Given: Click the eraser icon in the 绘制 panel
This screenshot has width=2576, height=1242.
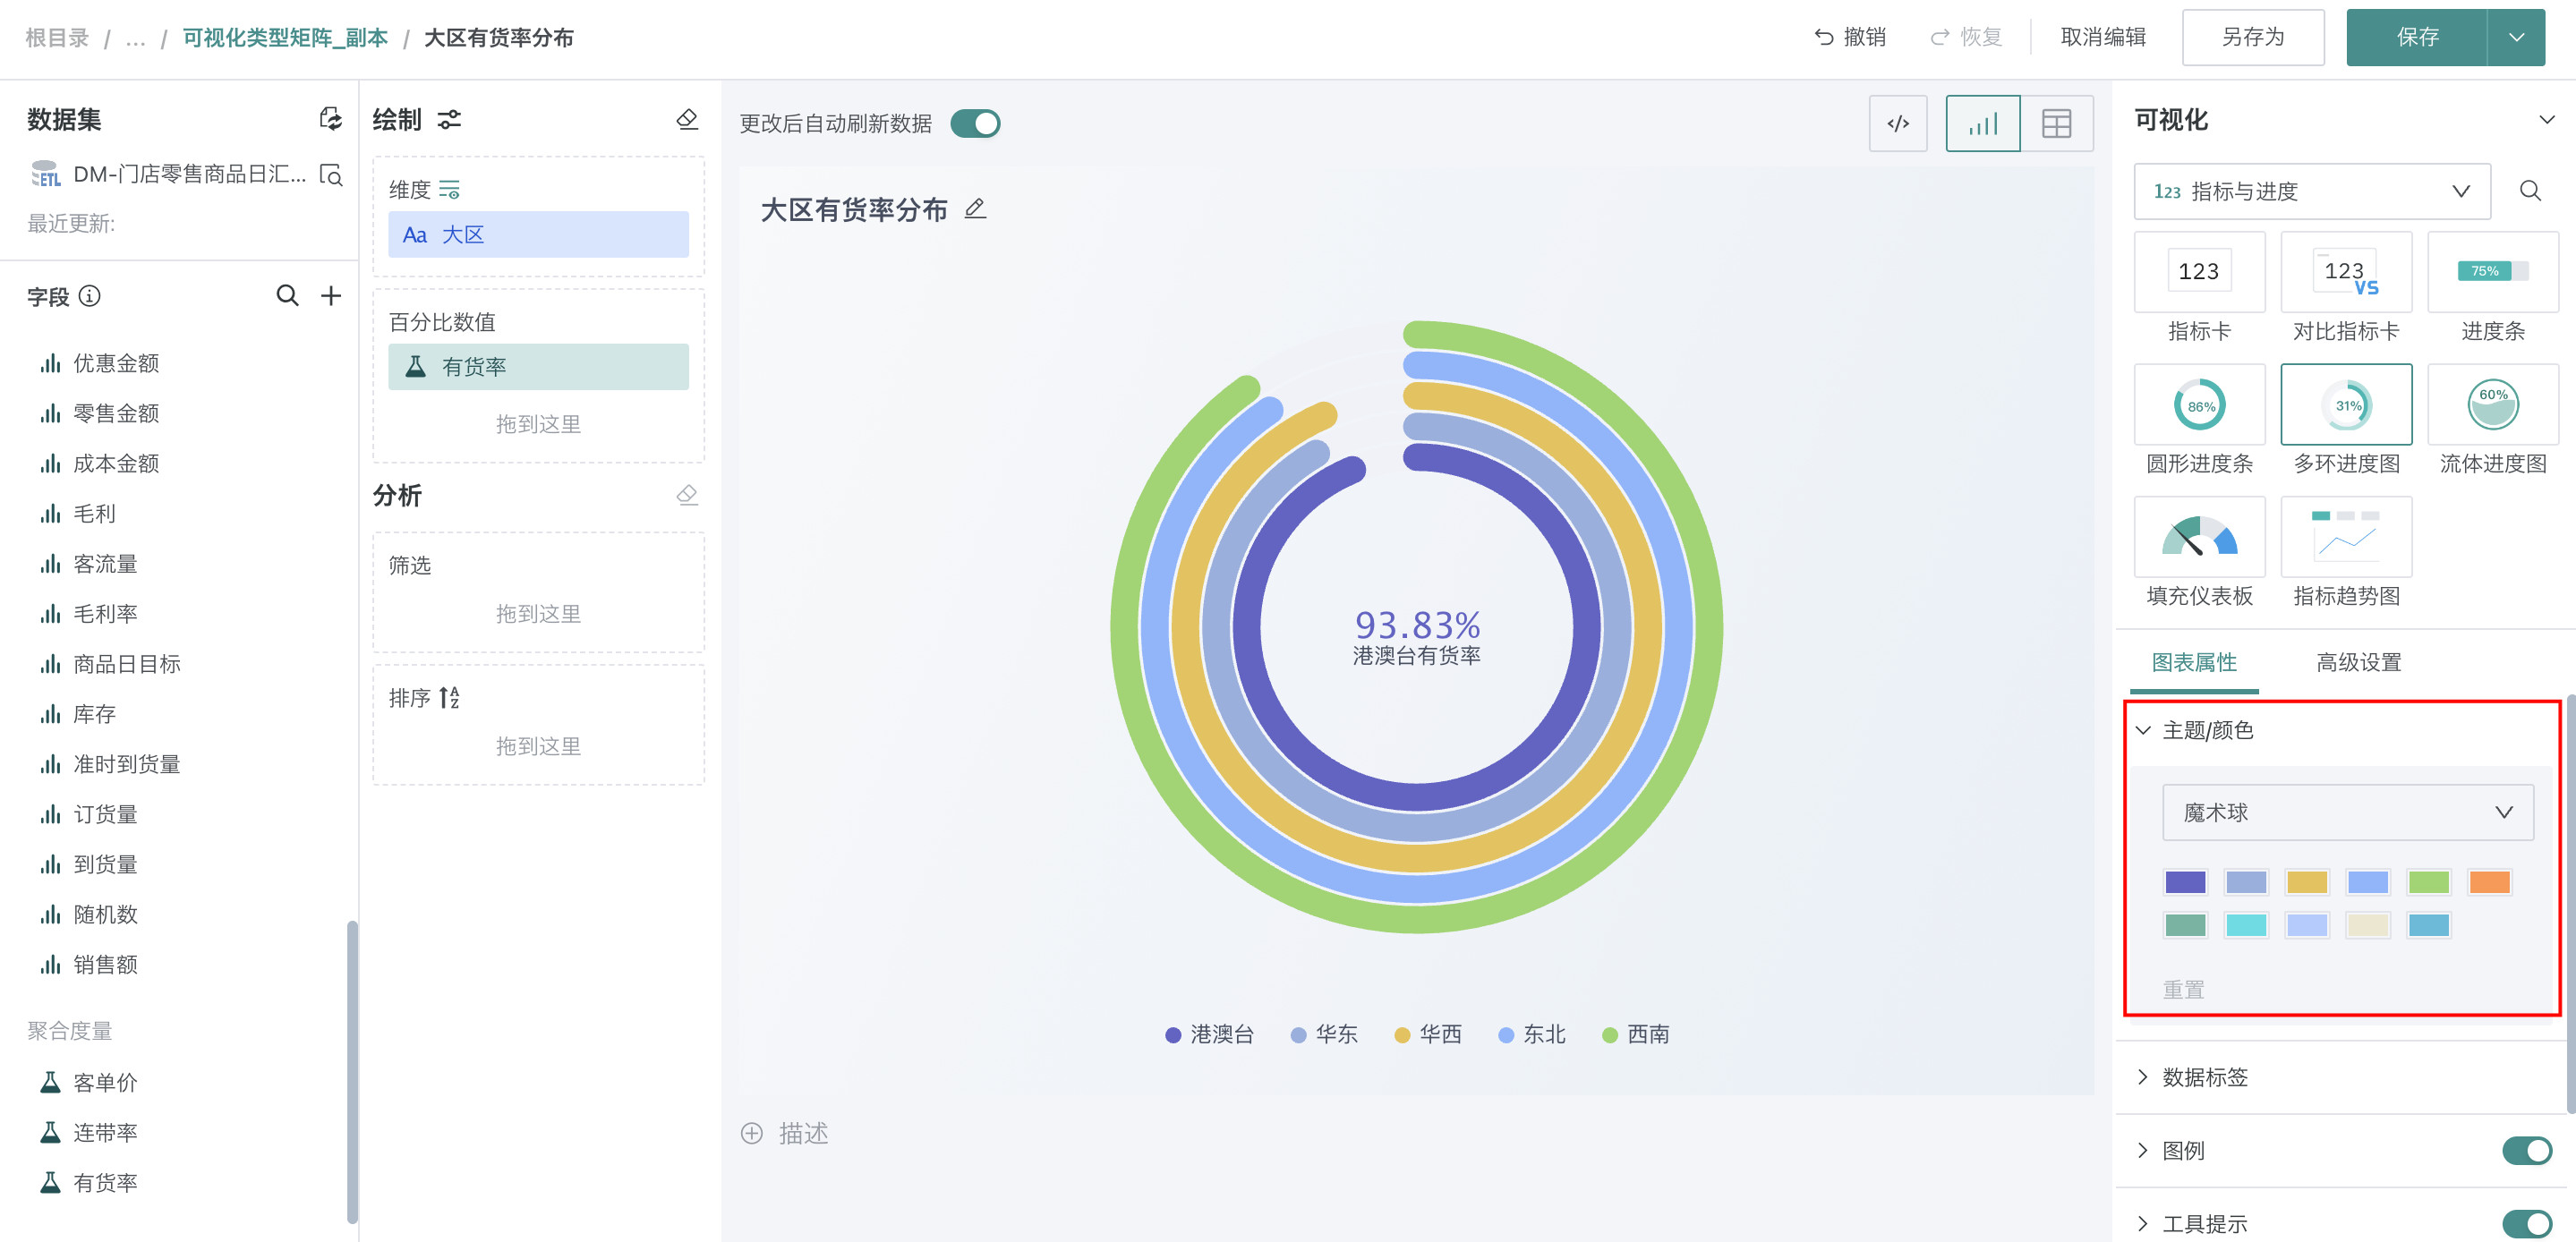Looking at the screenshot, I should click(687, 119).
